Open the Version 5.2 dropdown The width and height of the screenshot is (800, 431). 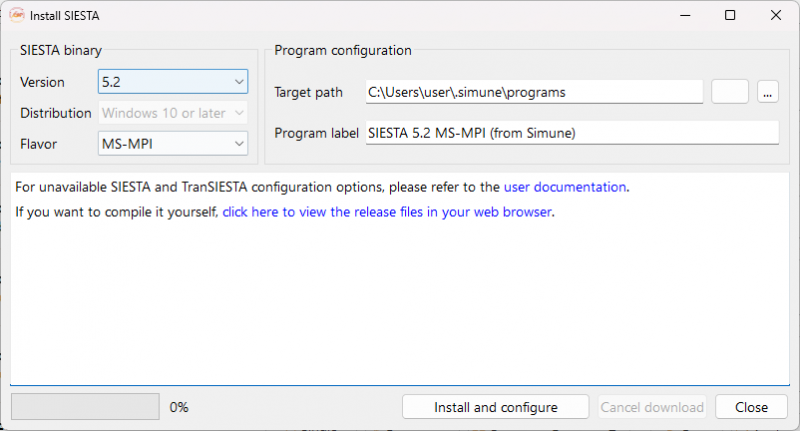[172, 82]
